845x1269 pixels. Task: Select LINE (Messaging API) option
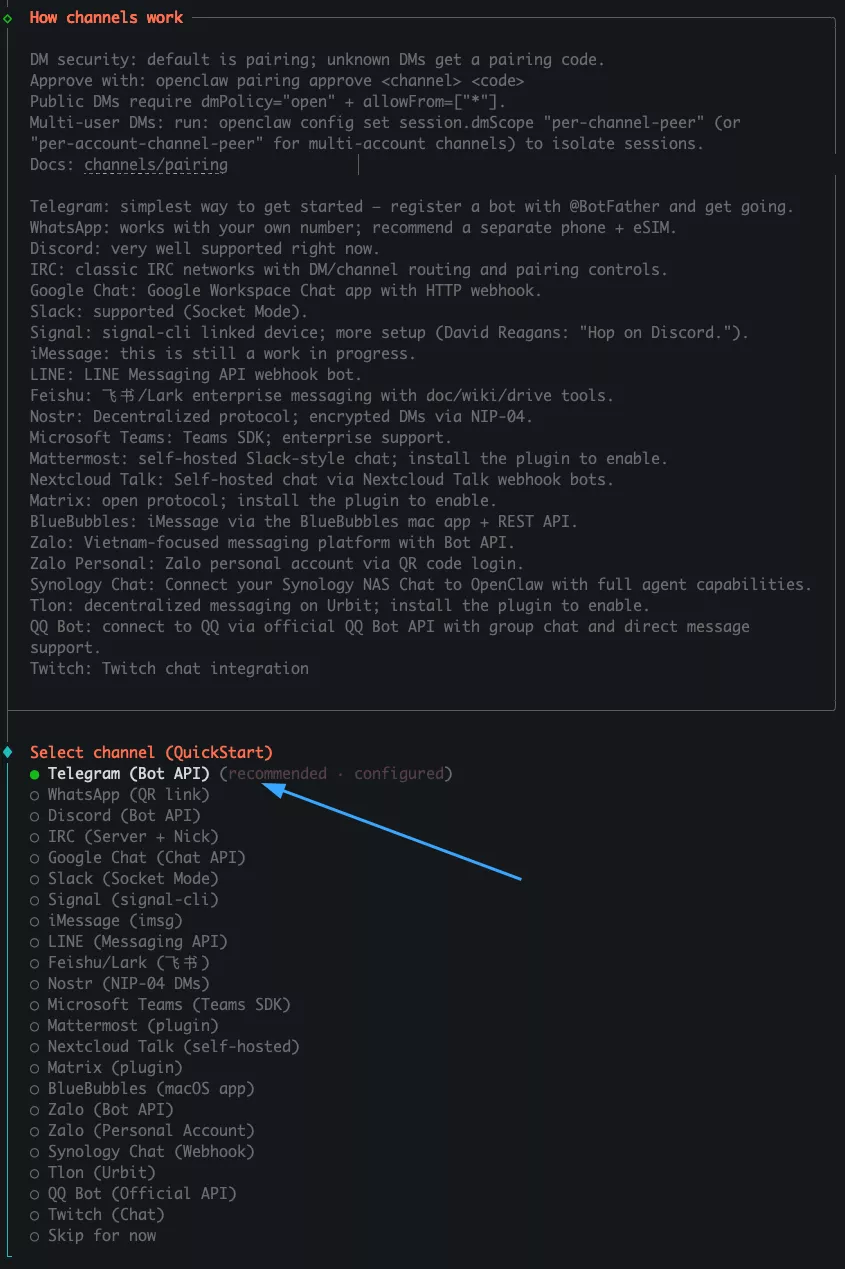pos(137,941)
